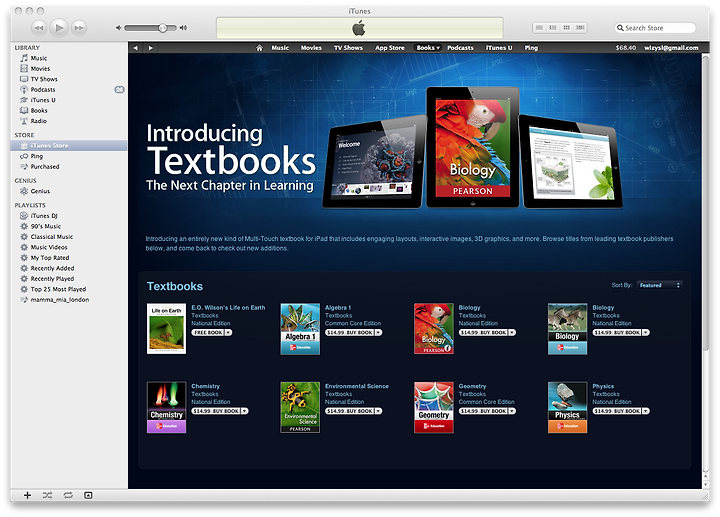The height and width of the screenshot is (517, 720).
Task: Buy Algebra 1 for $14.99
Action: tap(349, 332)
